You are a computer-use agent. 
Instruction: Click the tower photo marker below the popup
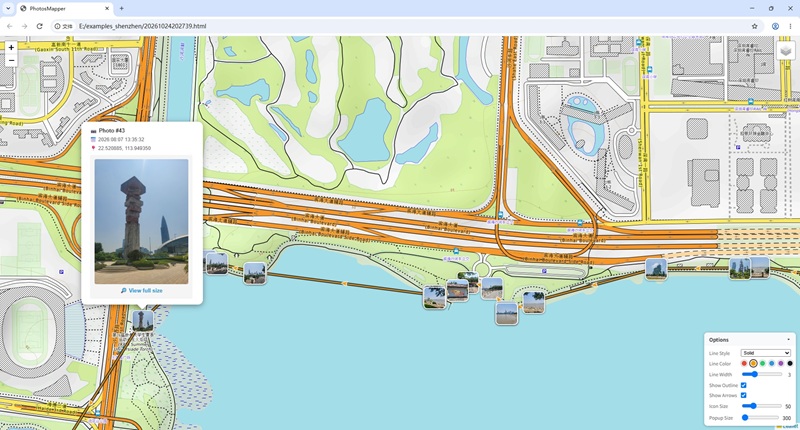click(143, 321)
